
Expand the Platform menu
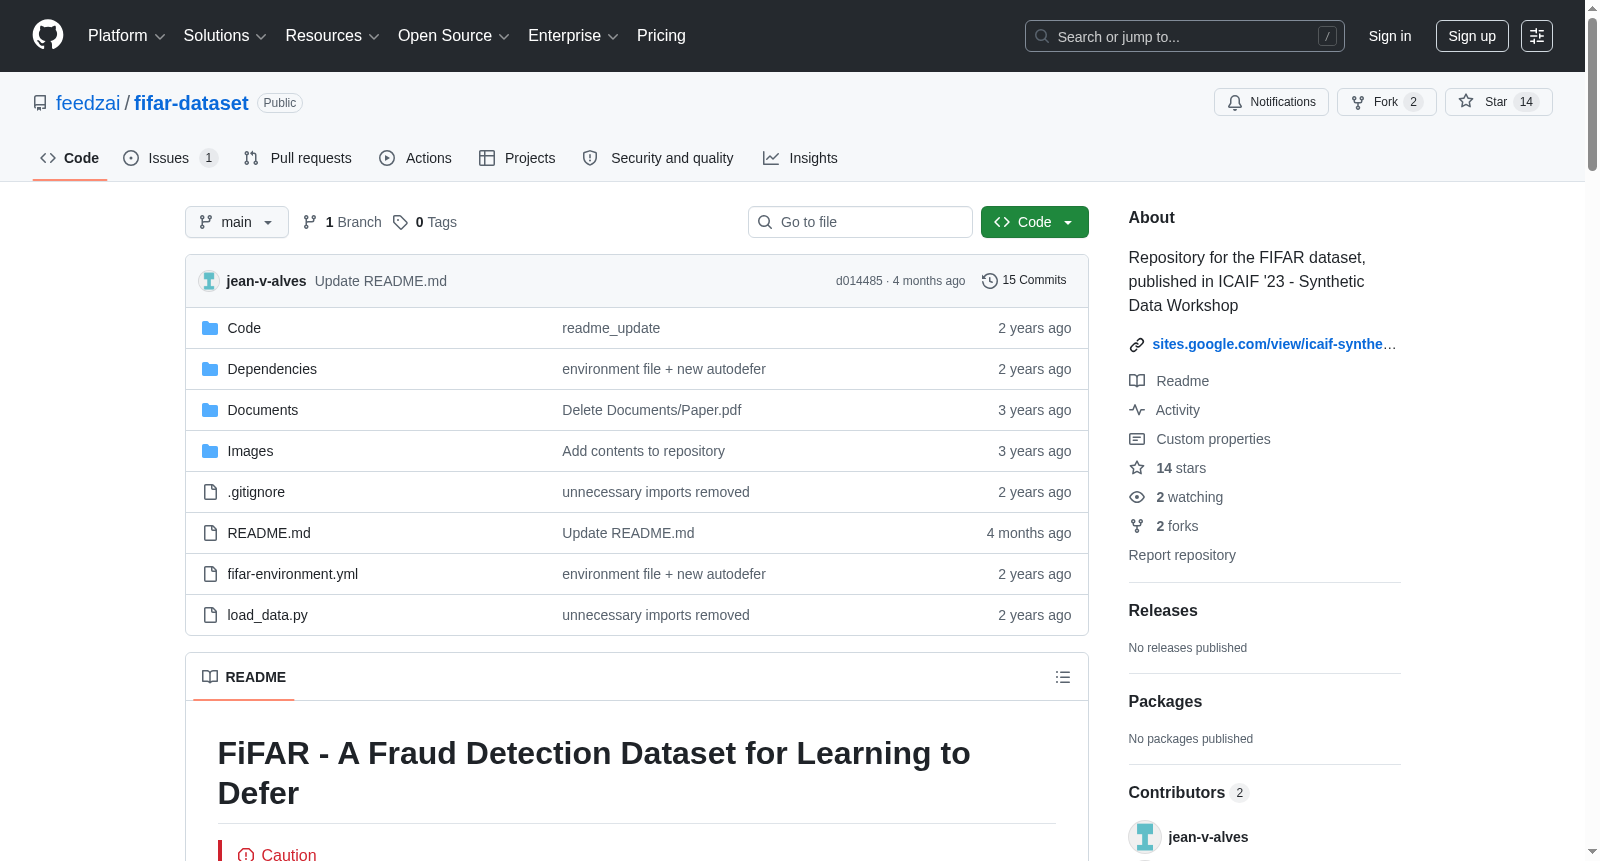pyautogui.click(x=126, y=36)
